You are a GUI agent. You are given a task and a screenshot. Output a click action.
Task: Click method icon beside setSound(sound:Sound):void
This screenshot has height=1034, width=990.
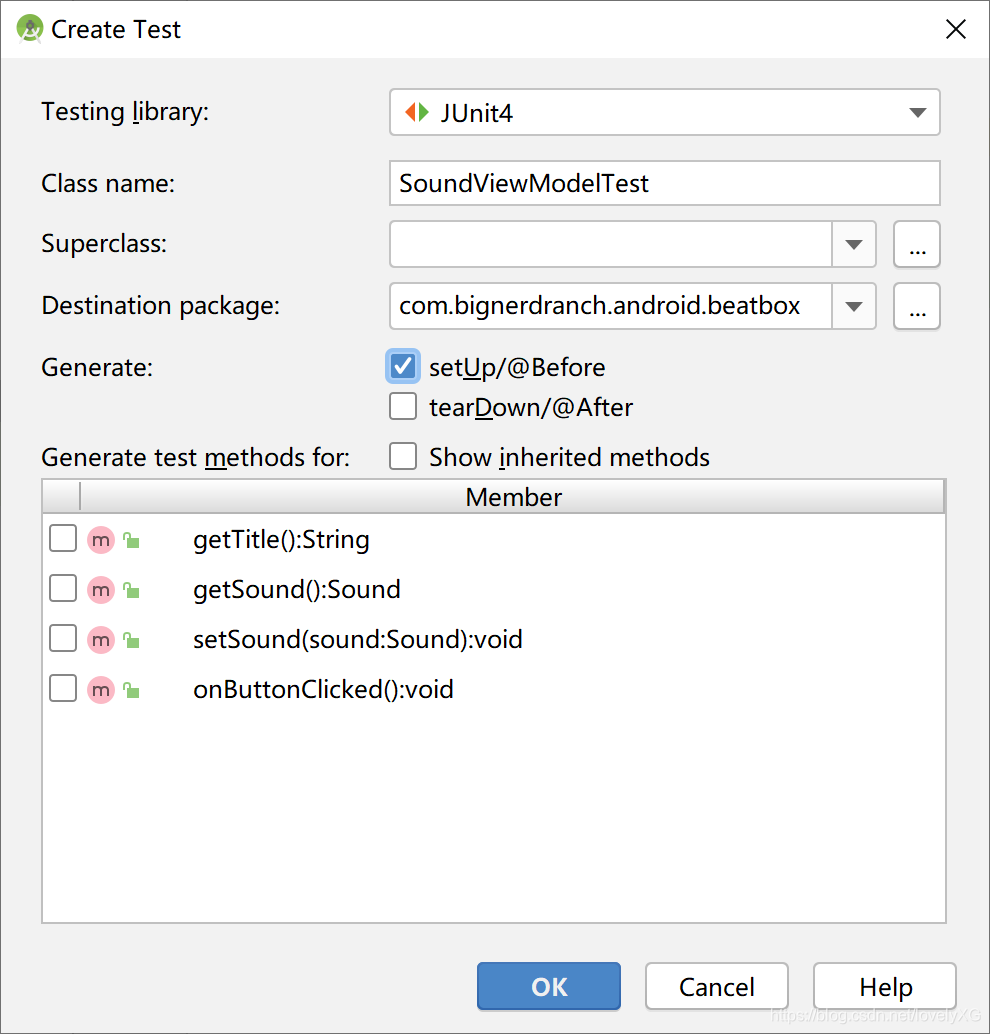click(101, 640)
